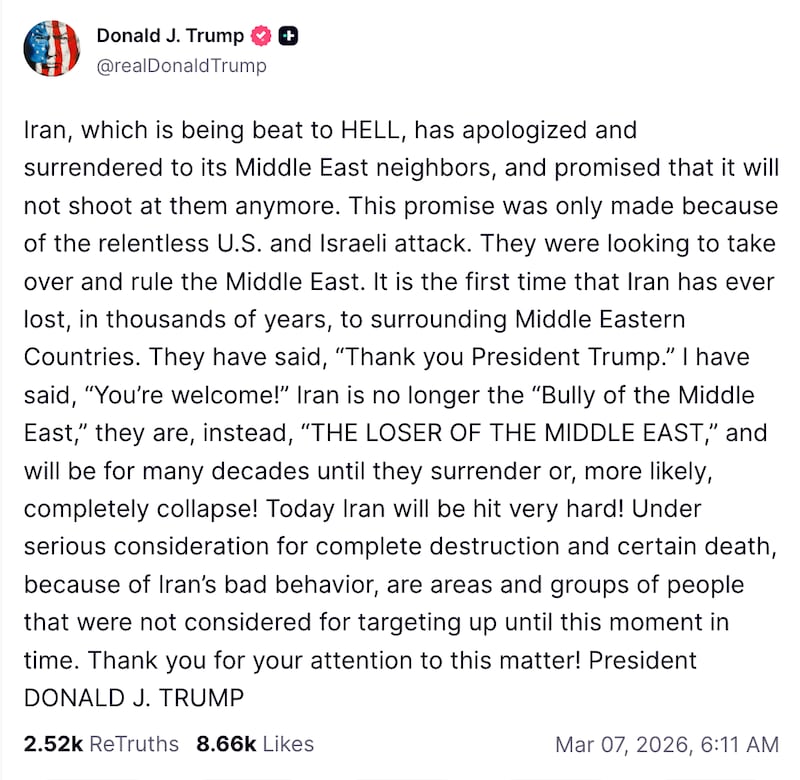Click the pink verified checkmark badge

[260, 33]
